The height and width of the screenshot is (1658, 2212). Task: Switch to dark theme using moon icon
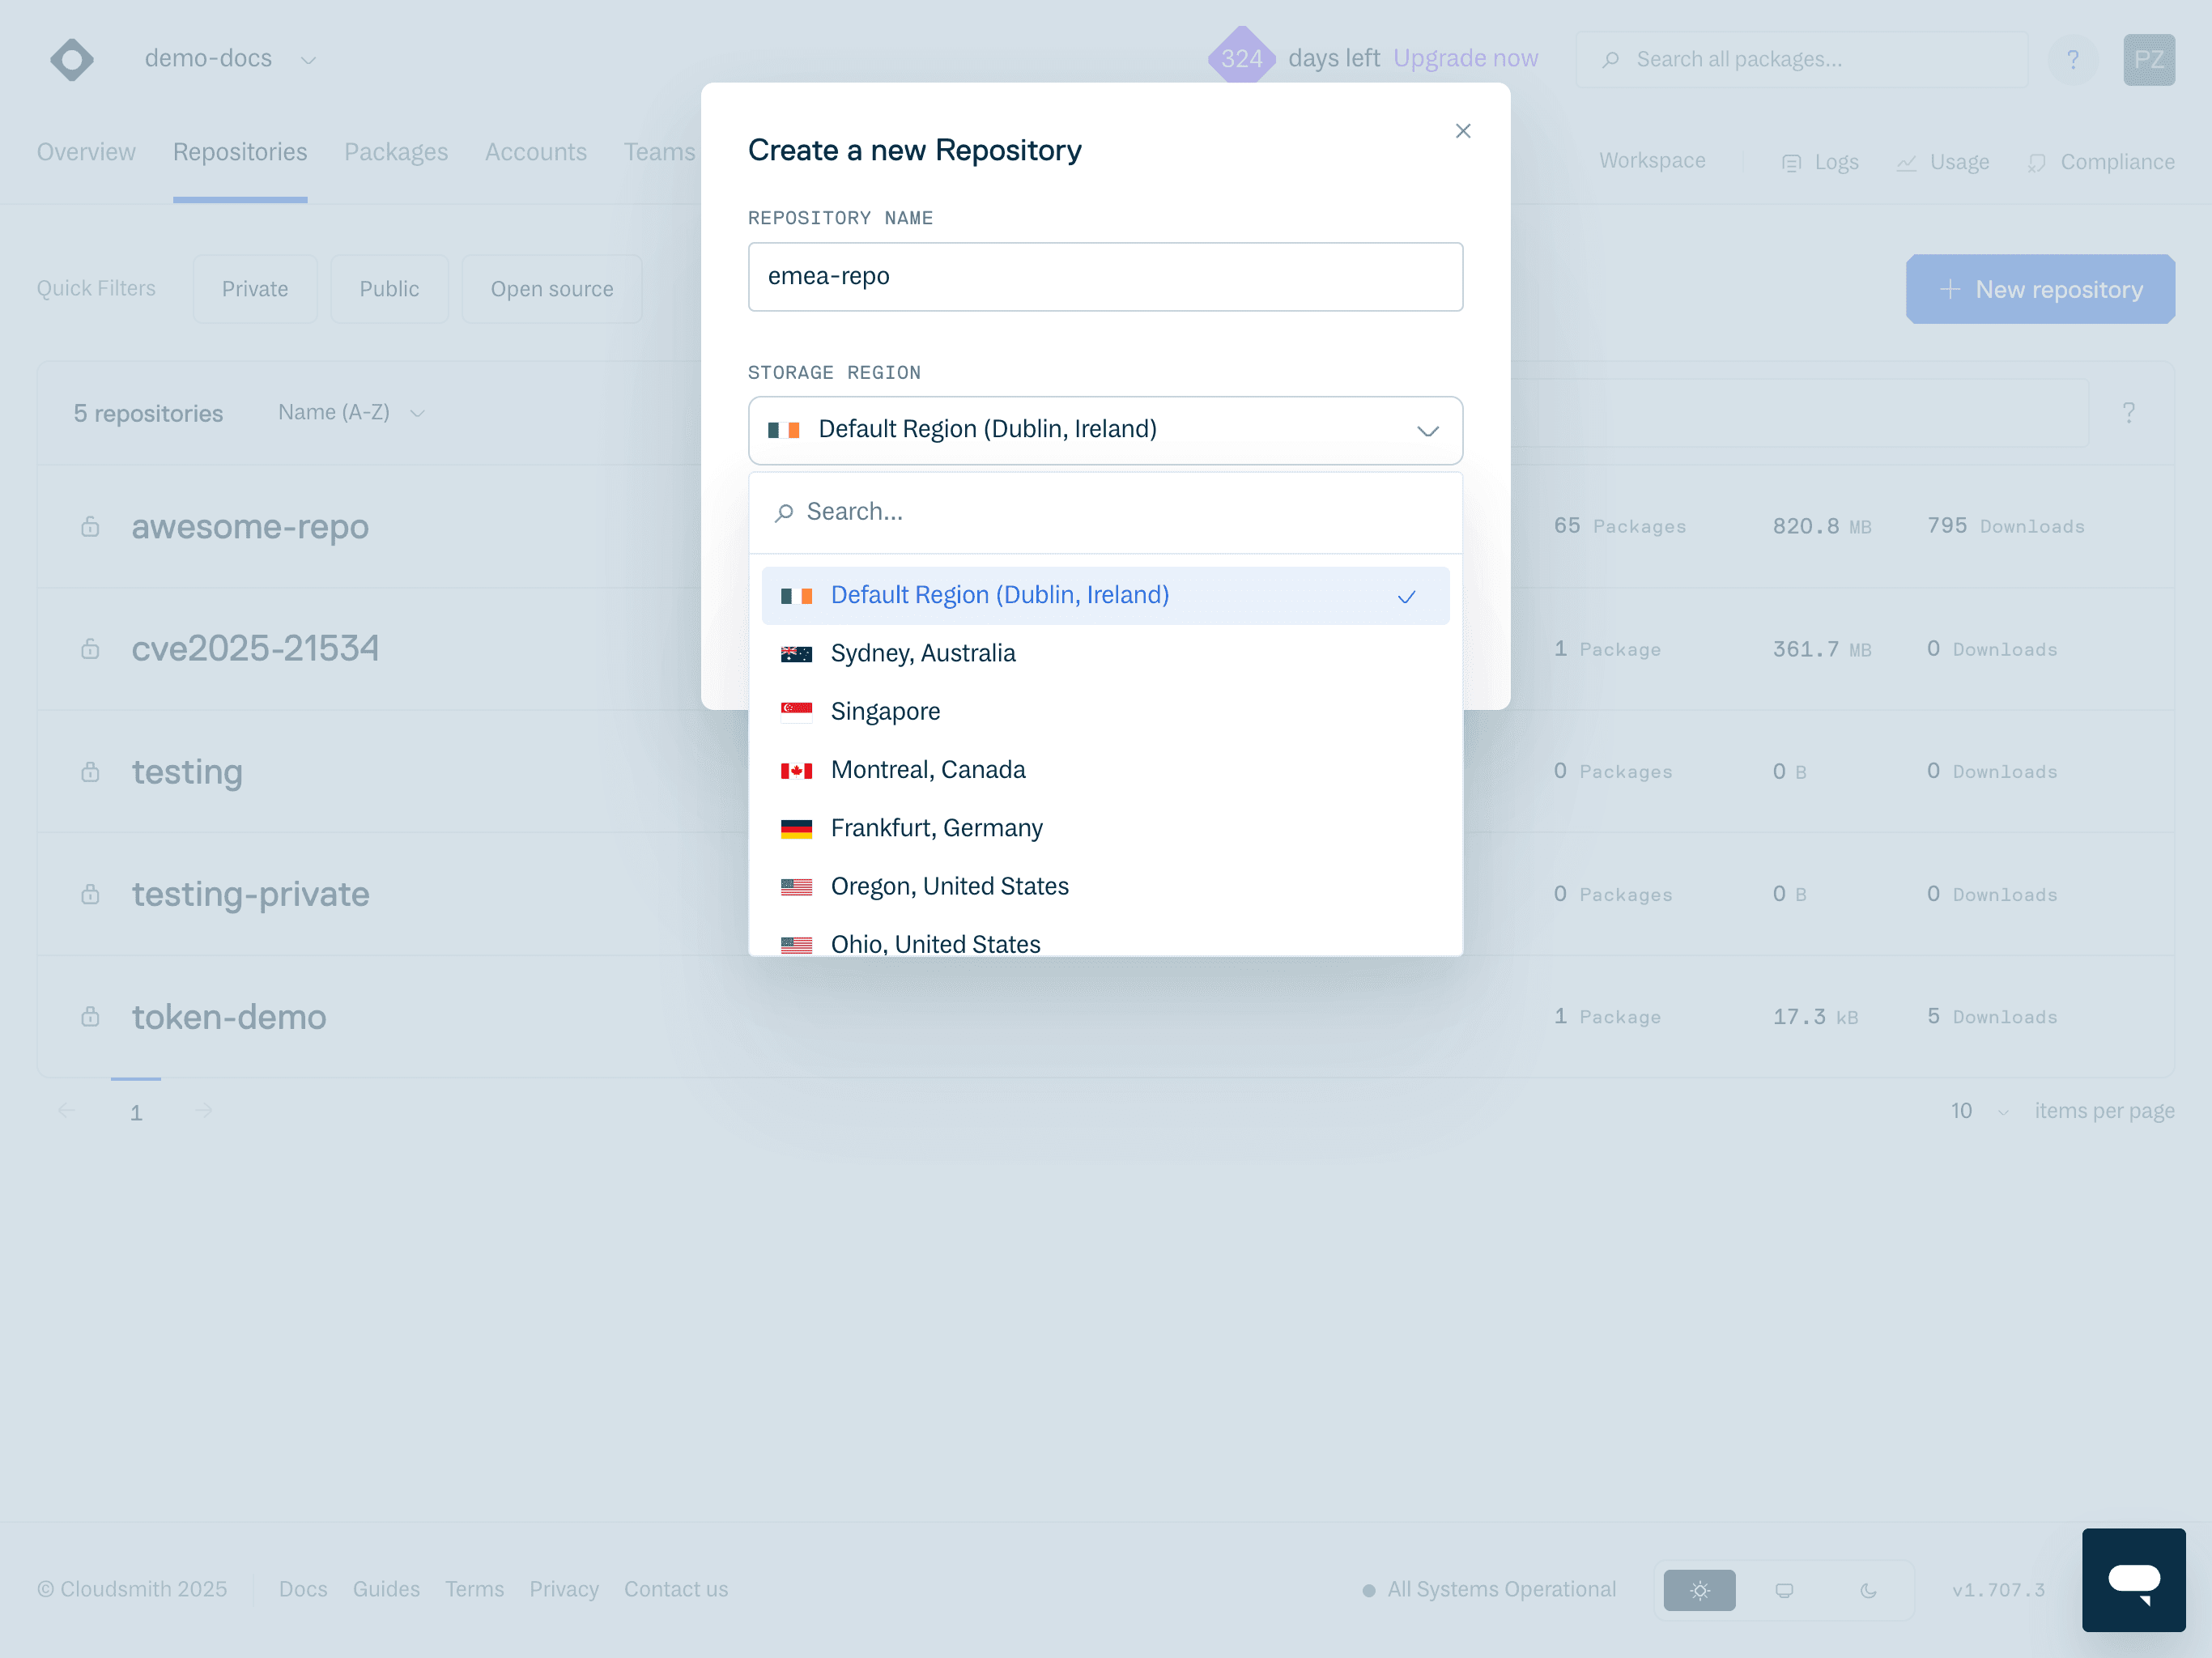1869,1590
